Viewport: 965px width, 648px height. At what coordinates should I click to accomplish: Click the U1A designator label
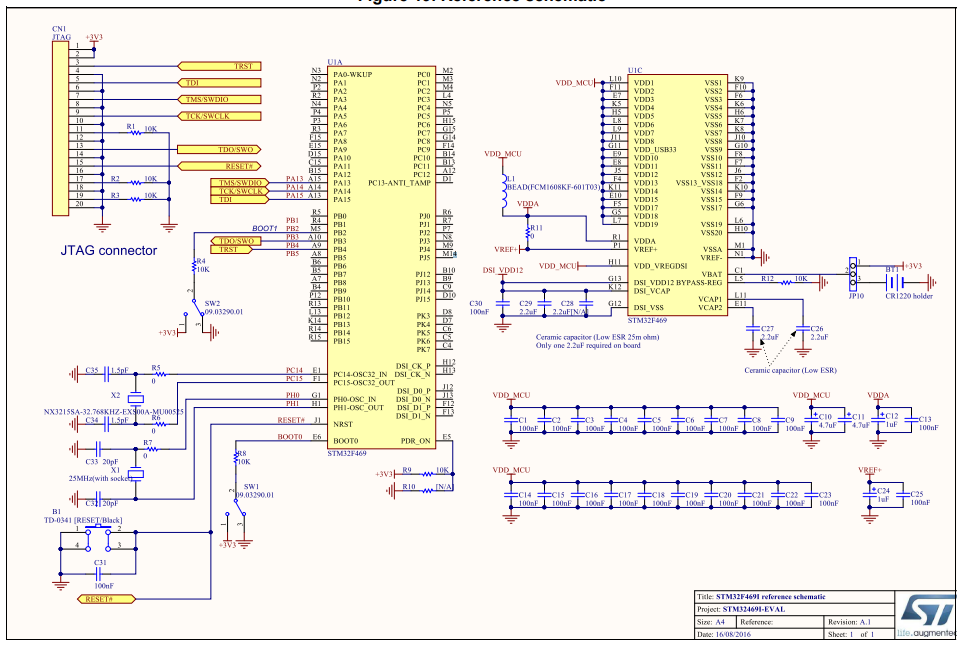(x=335, y=62)
